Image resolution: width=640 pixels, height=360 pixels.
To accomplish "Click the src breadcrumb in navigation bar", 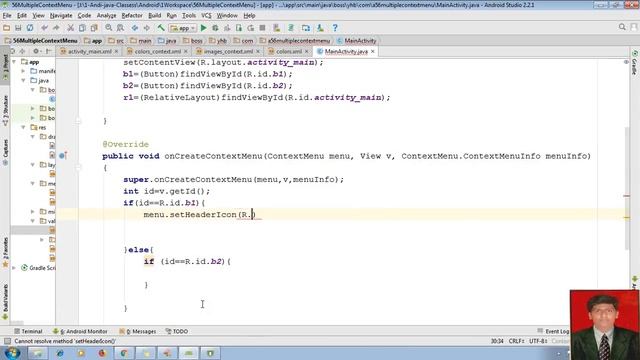I will (x=116, y=41).
